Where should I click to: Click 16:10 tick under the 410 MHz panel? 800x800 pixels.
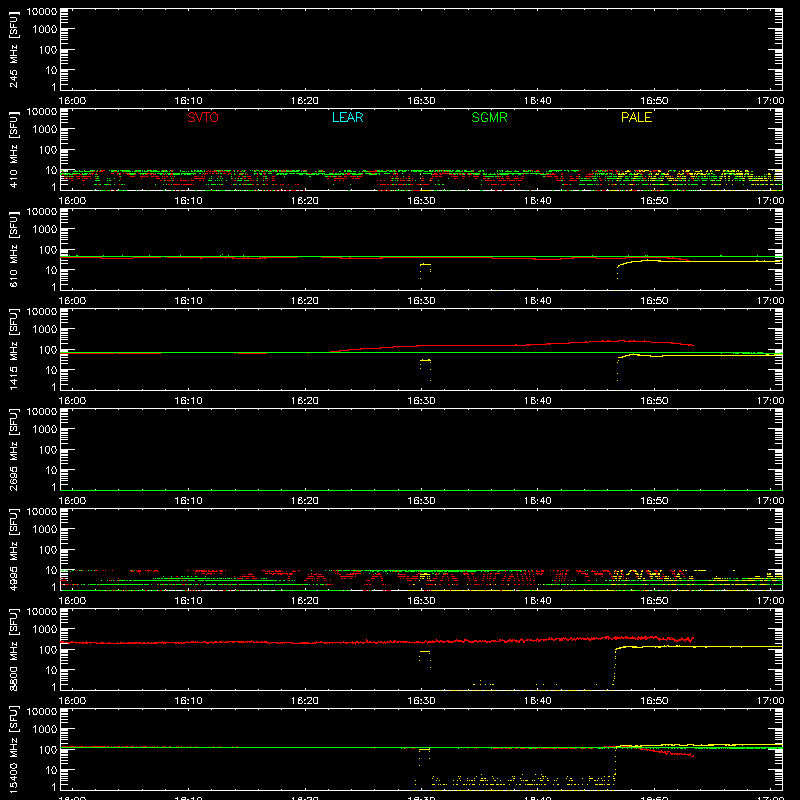(189, 201)
